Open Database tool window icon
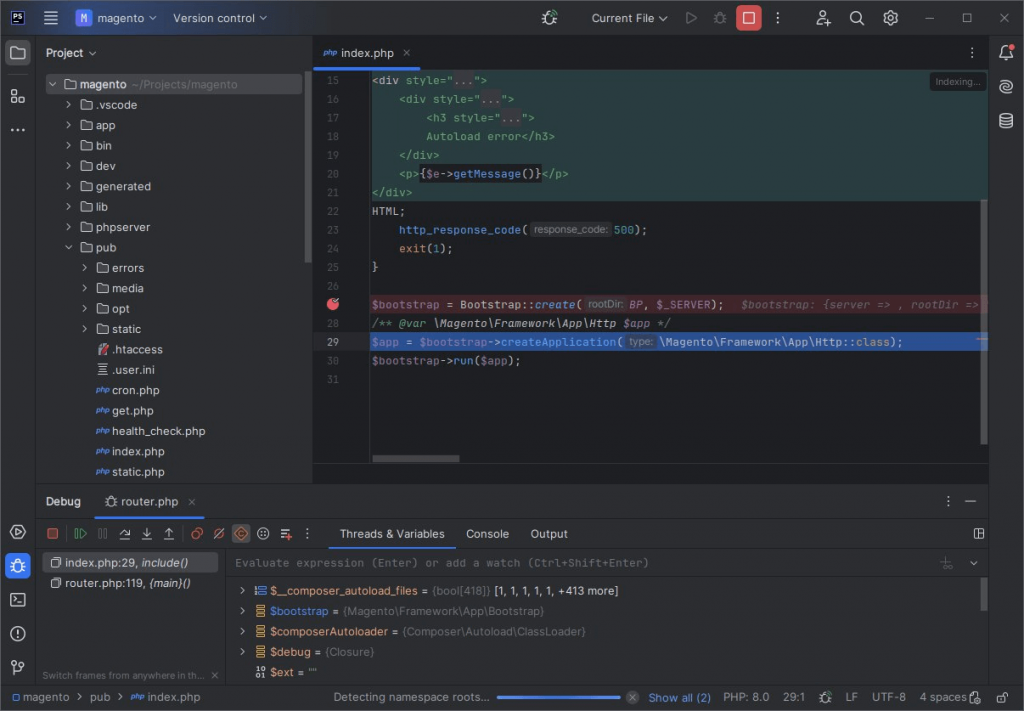Image resolution: width=1024 pixels, height=711 pixels. [x=1006, y=120]
